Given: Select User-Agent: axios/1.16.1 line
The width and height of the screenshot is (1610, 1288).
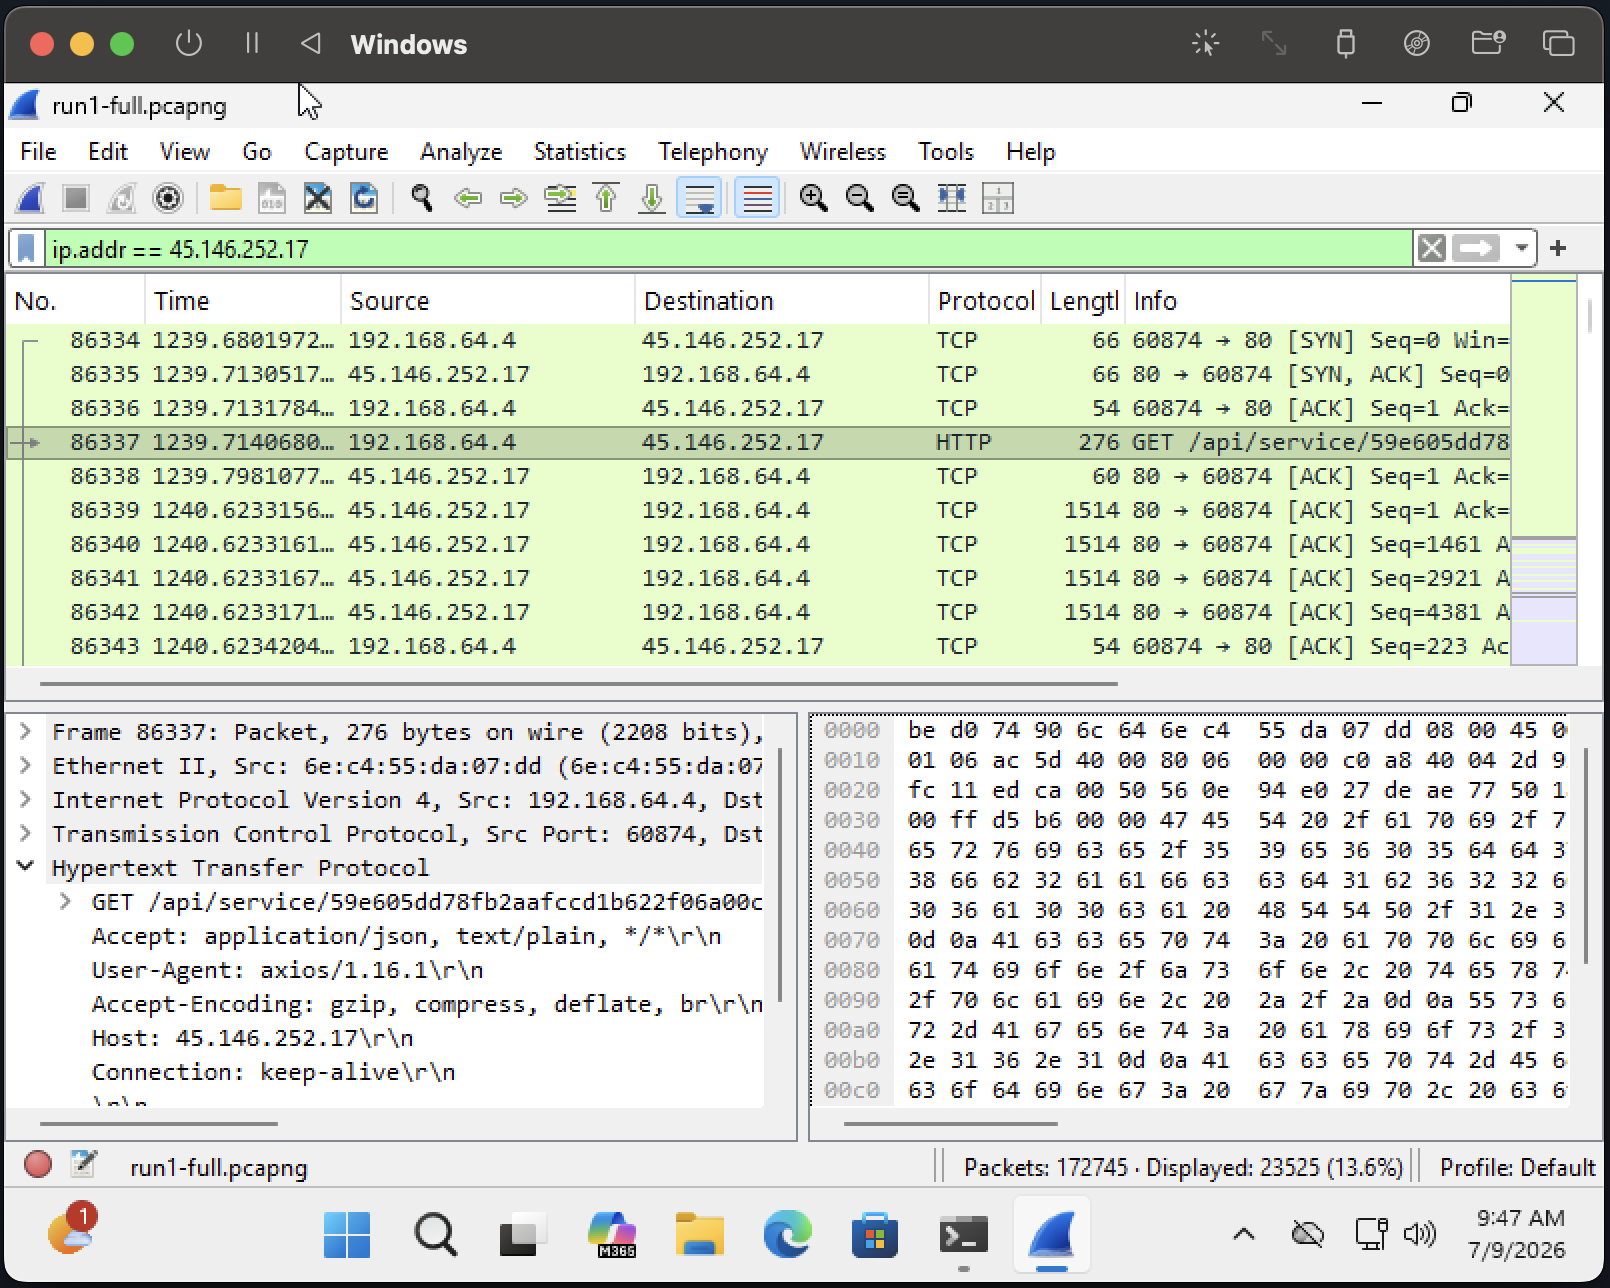Looking at the screenshot, I should coord(288,970).
